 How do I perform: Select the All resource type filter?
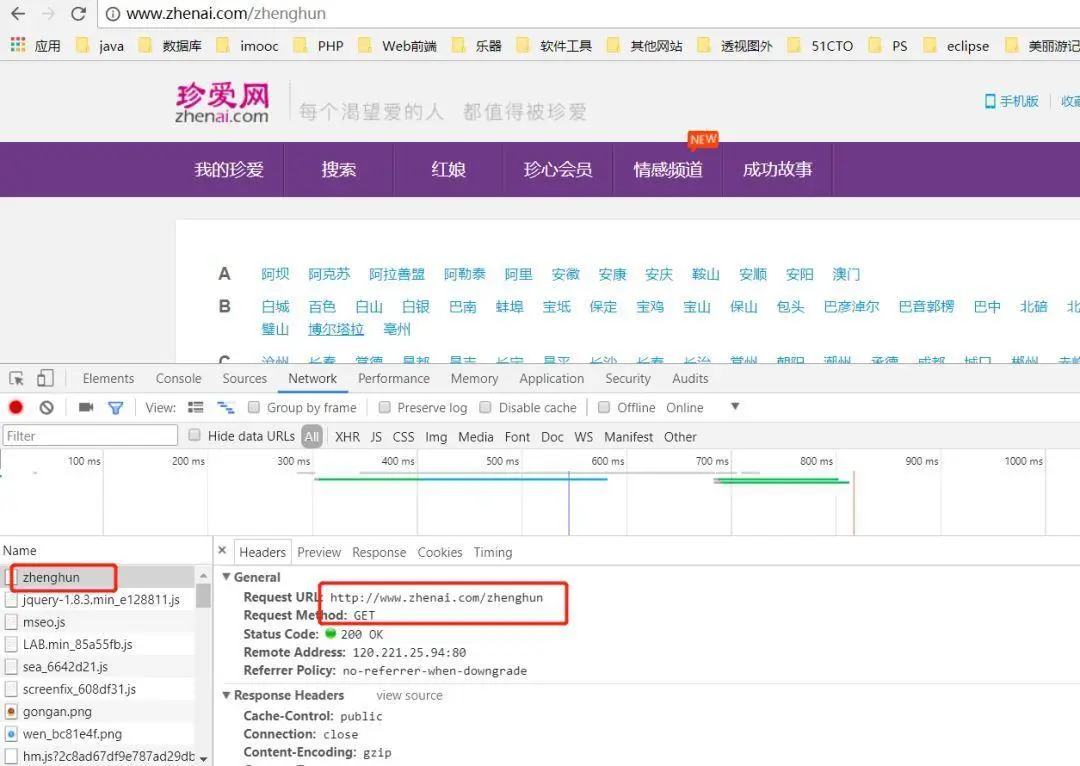point(312,437)
